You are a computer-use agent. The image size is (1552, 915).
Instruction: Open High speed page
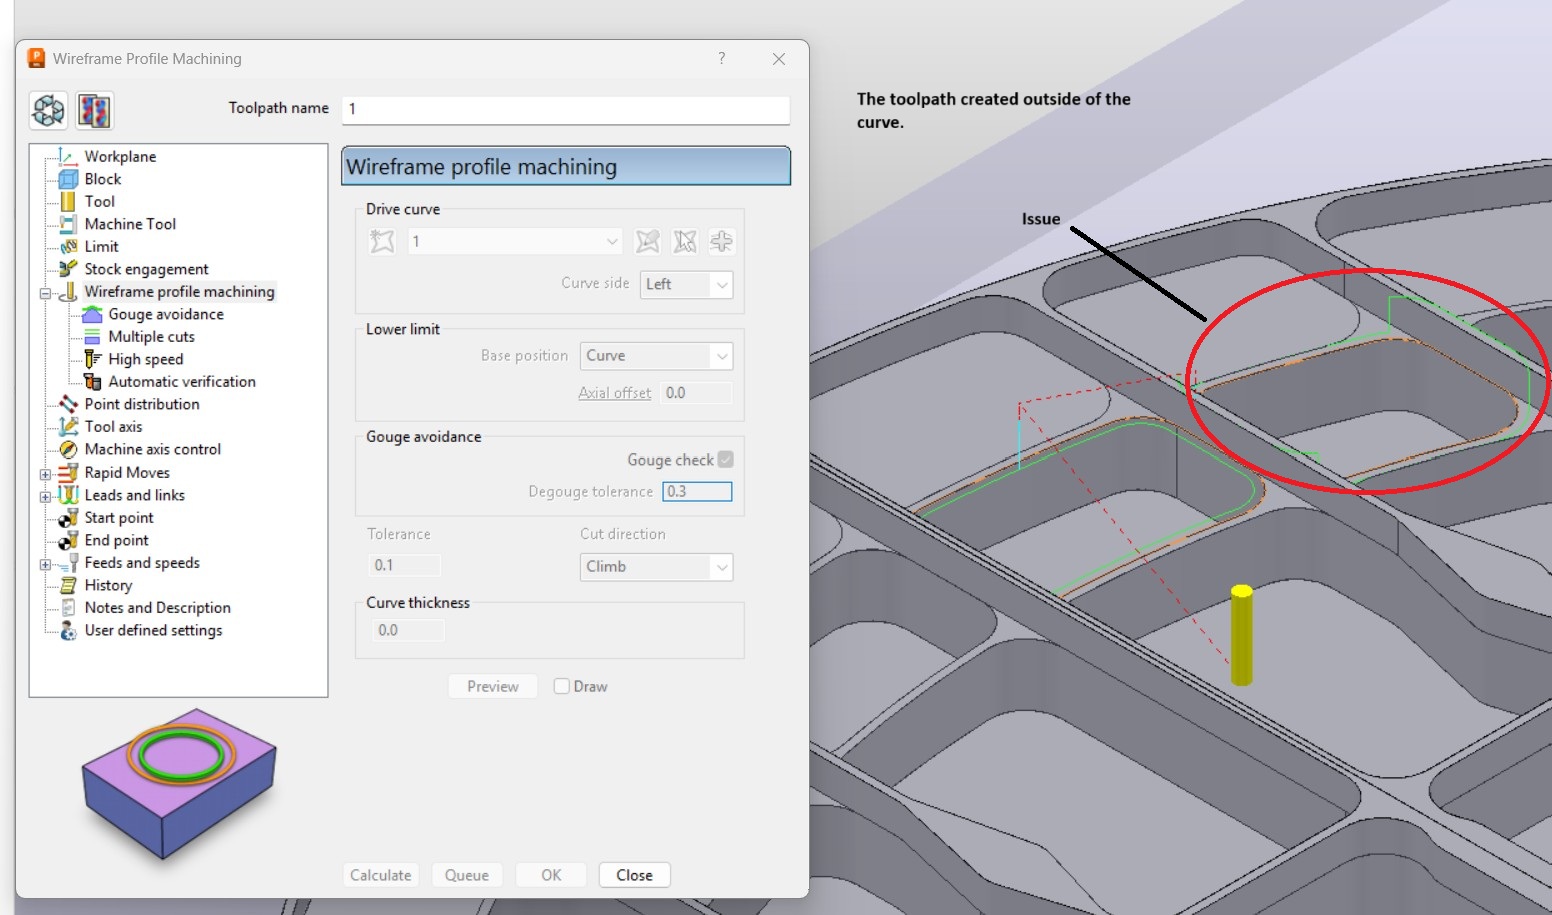[146, 359]
